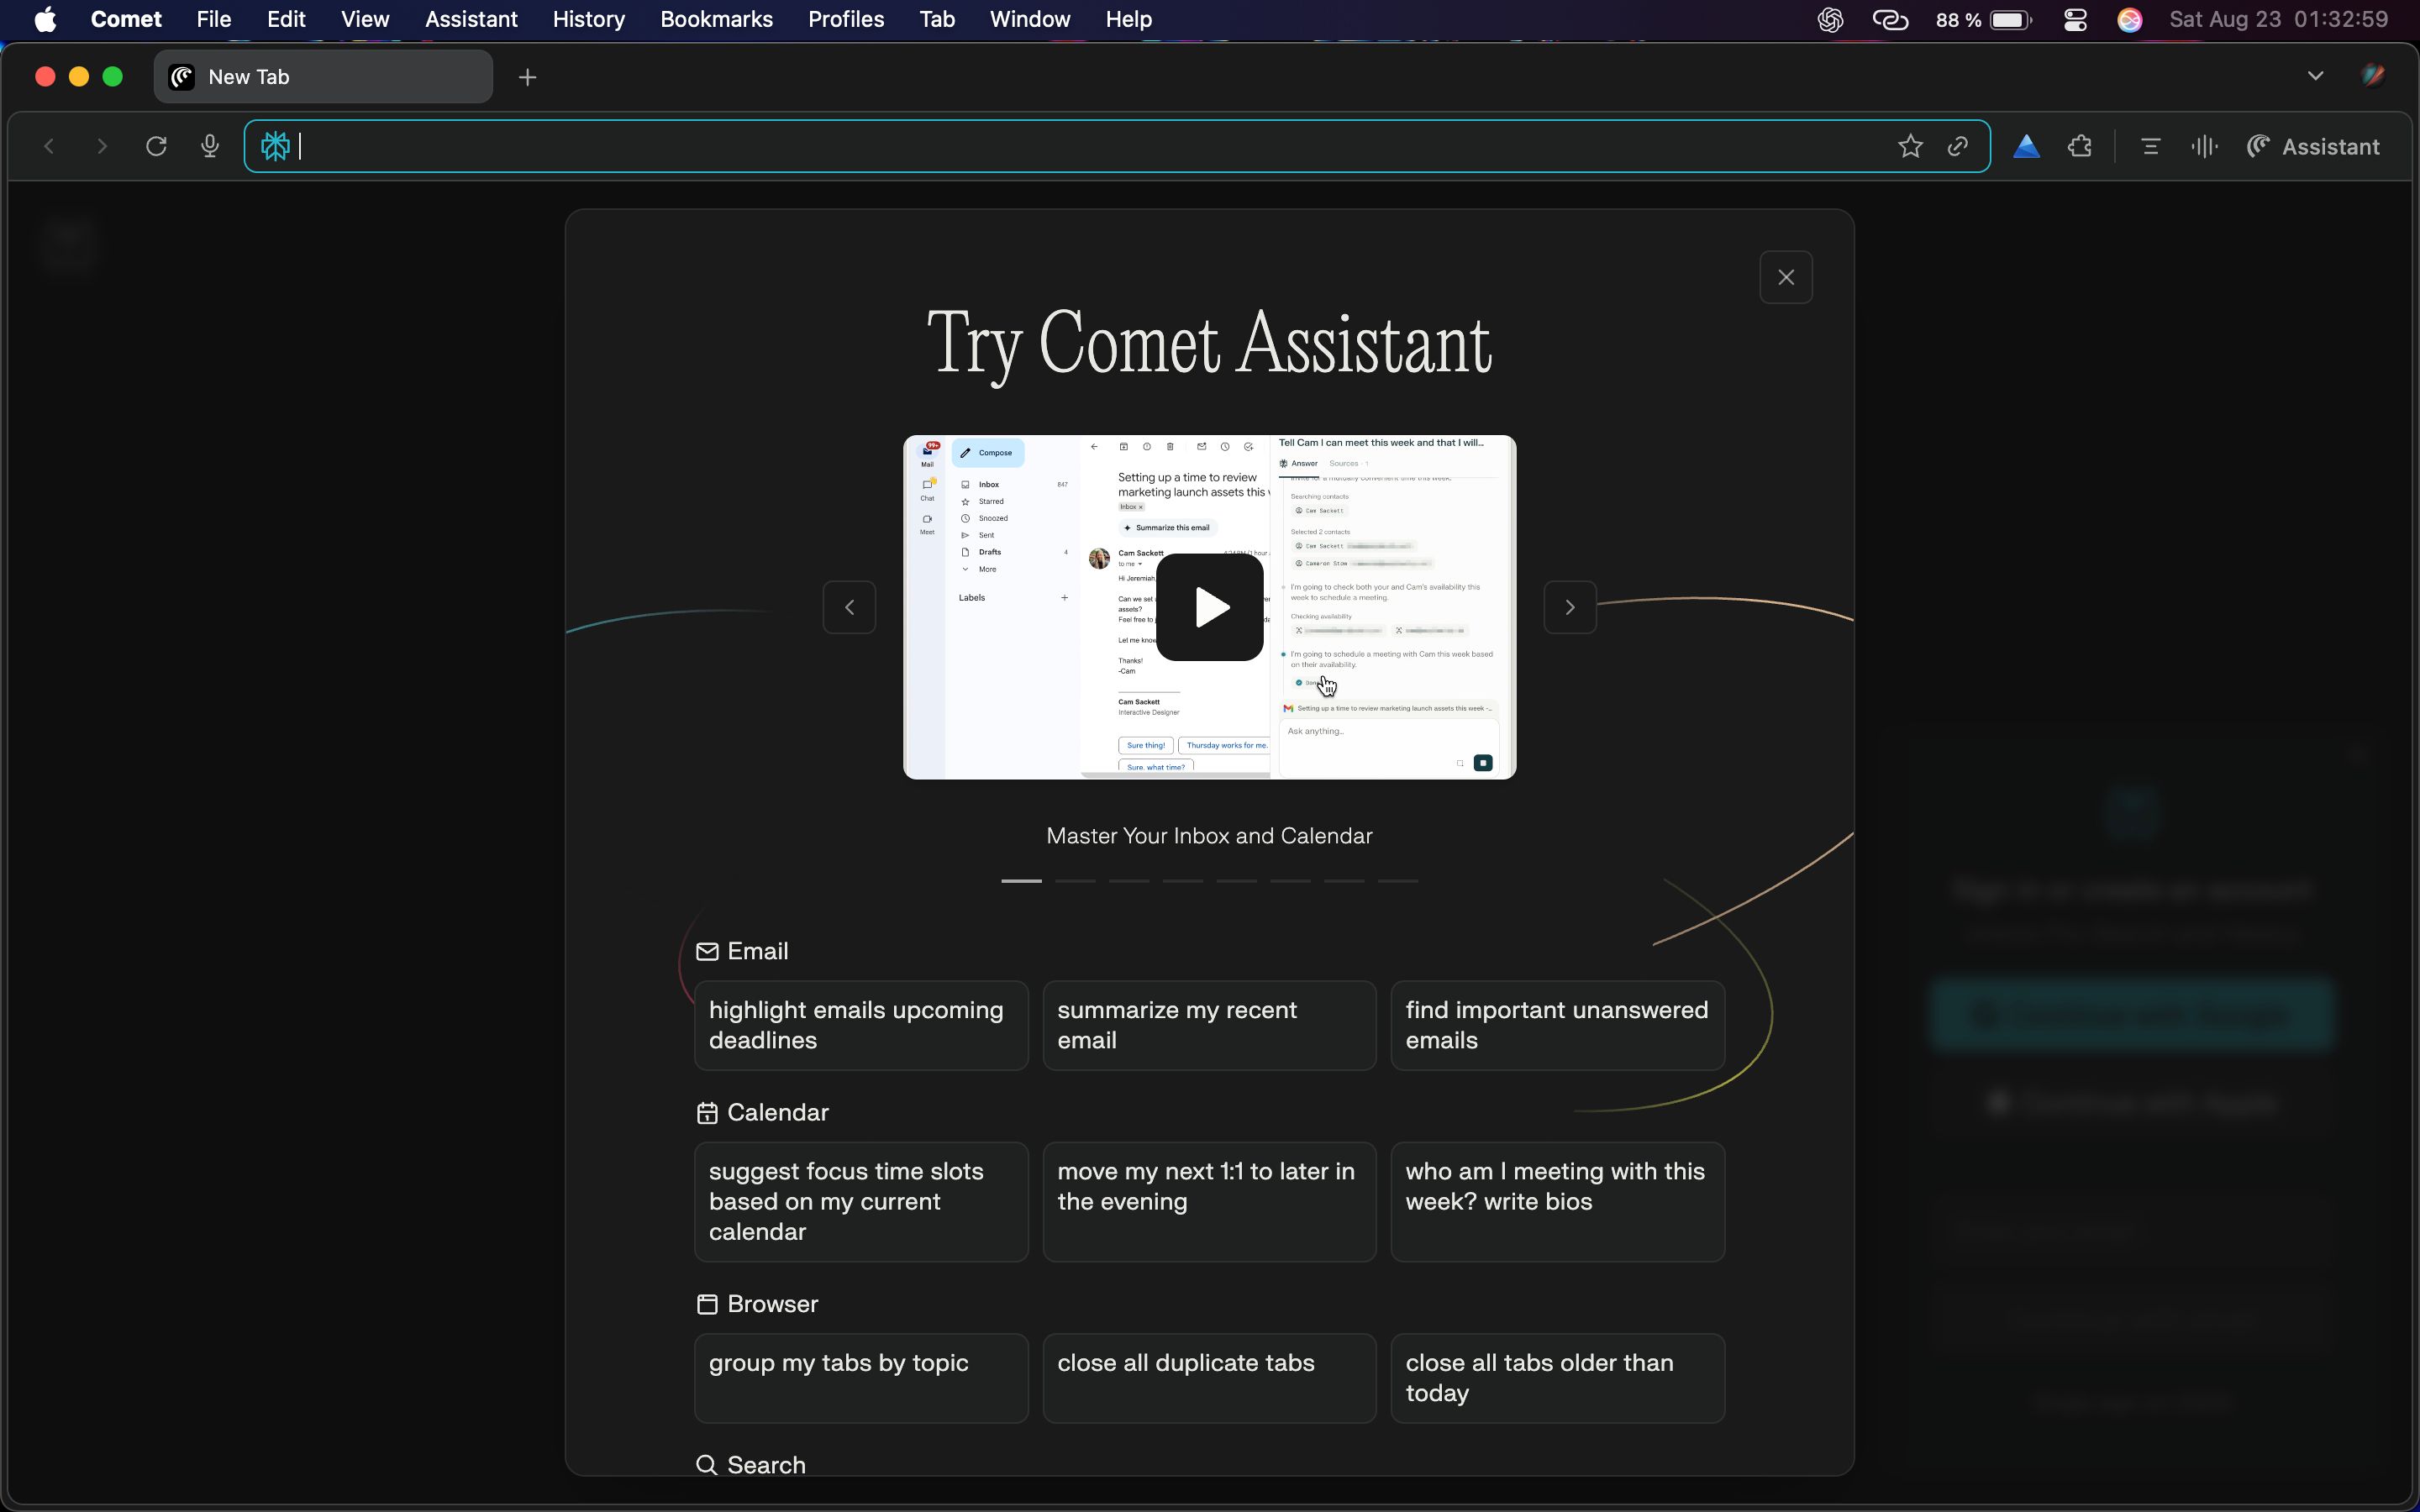Screen dimensions: 2420x1512
Task: Select the first carousel indicator dash
Action: (1021, 881)
